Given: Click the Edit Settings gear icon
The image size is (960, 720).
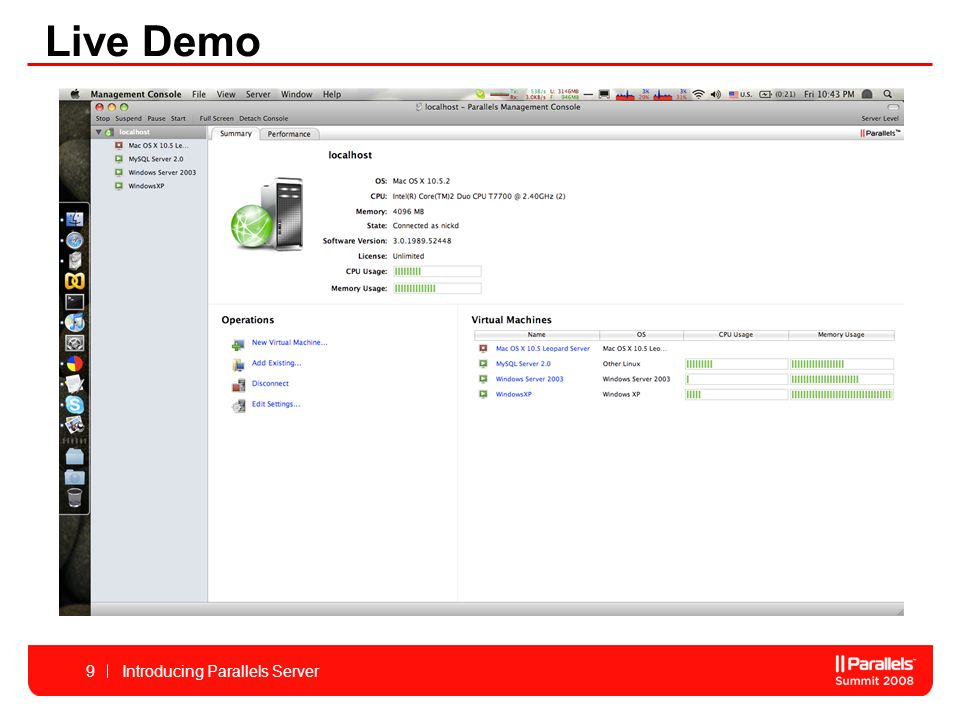Looking at the screenshot, I should [x=238, y=405].
